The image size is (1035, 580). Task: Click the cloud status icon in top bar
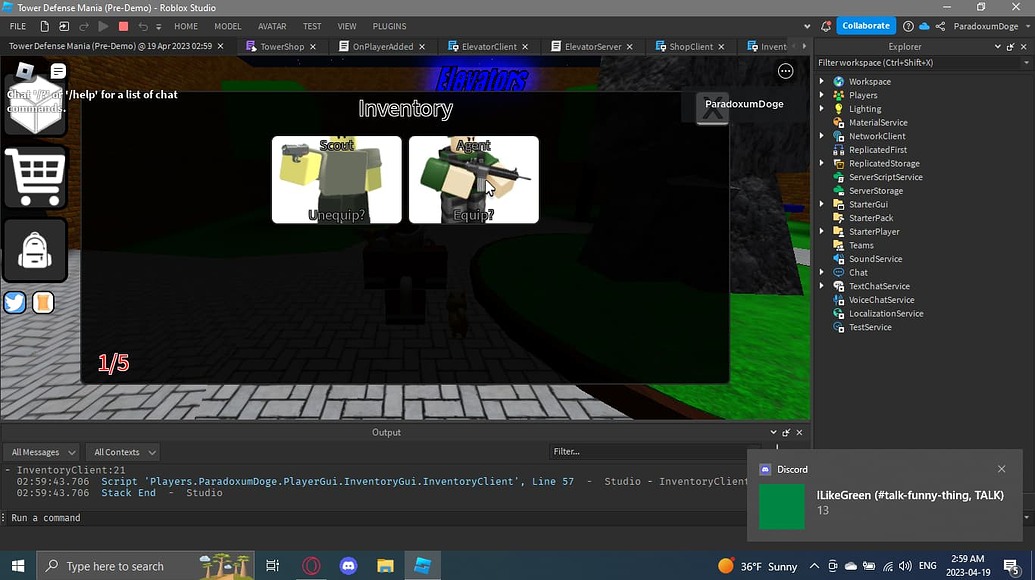click(924, 26)
